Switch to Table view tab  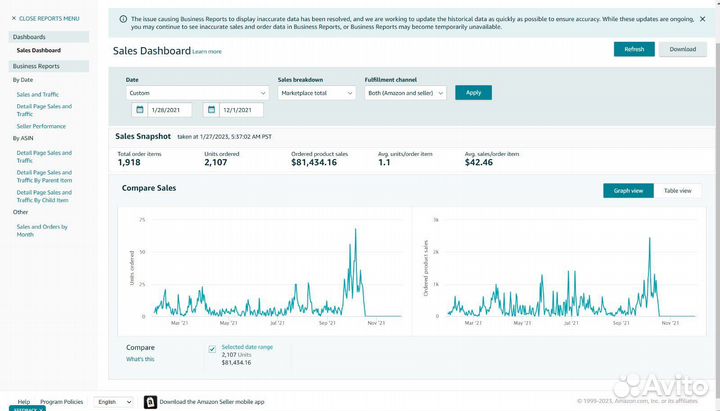tap(677, 189)
